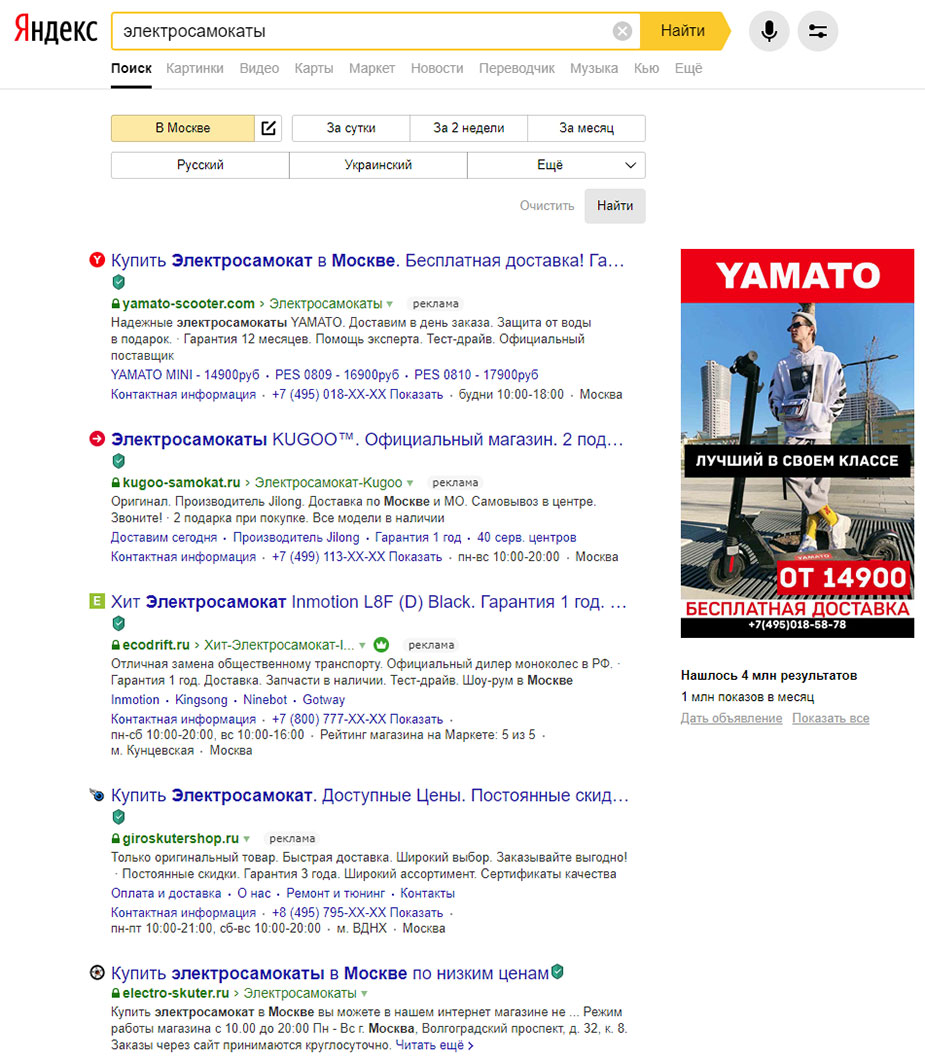The height and width of the screenshot is (1059, 925).
Task: Click lock icon before yamato-scooter.com
Action: coord(115,304)
